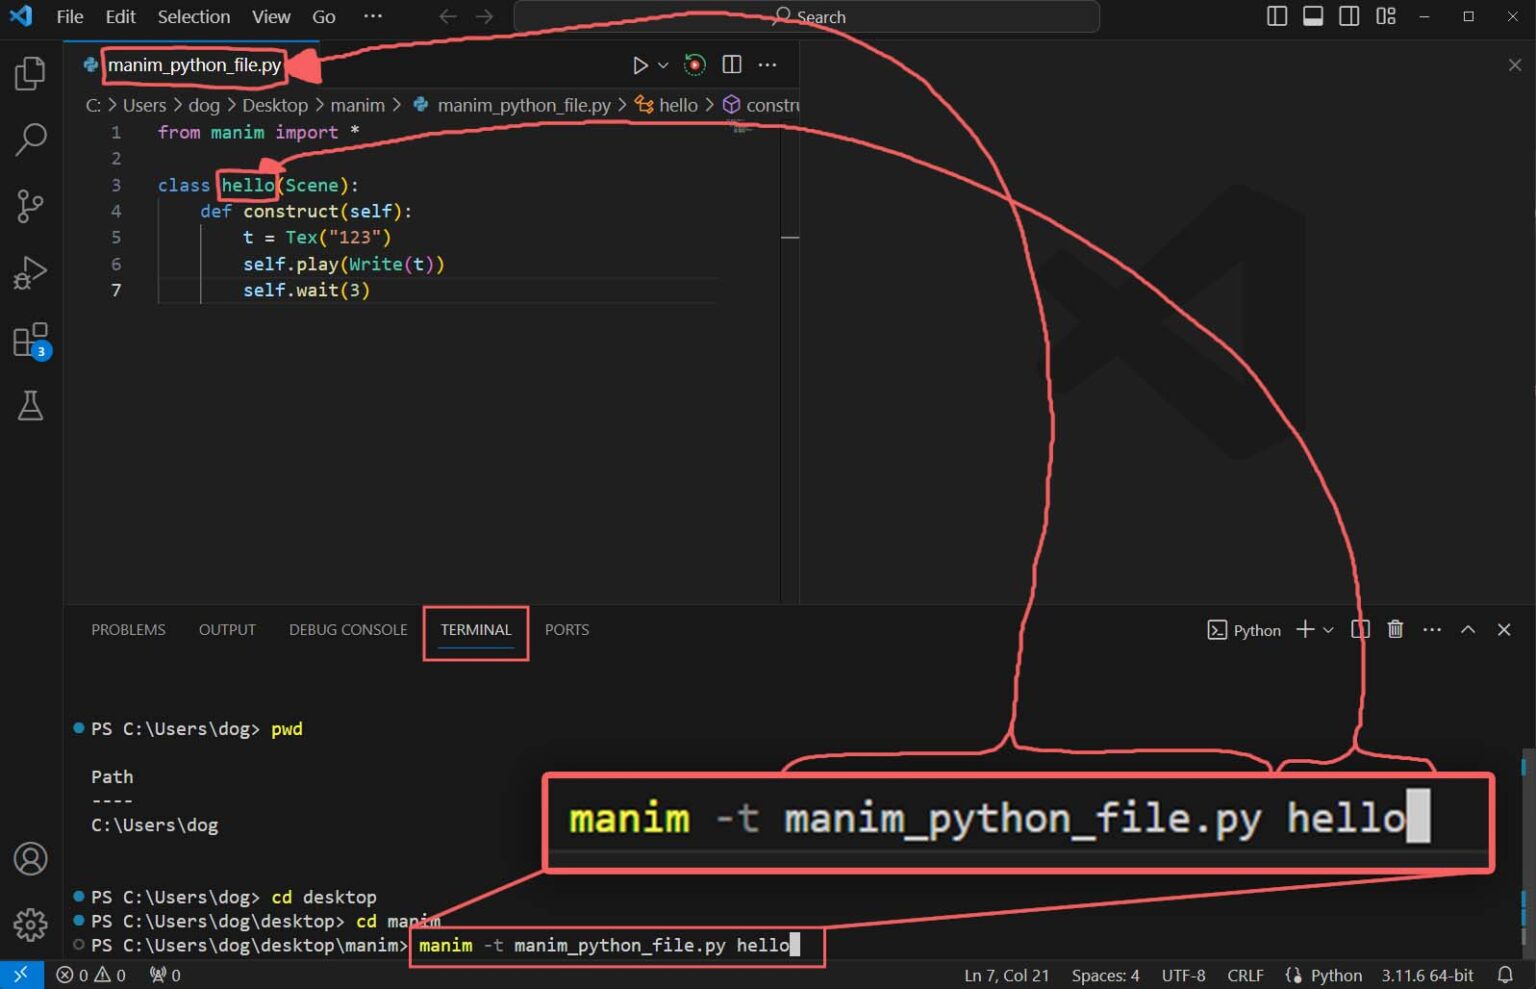Click the Run Python File play button
1536x989 pixels.
(640, 65)
